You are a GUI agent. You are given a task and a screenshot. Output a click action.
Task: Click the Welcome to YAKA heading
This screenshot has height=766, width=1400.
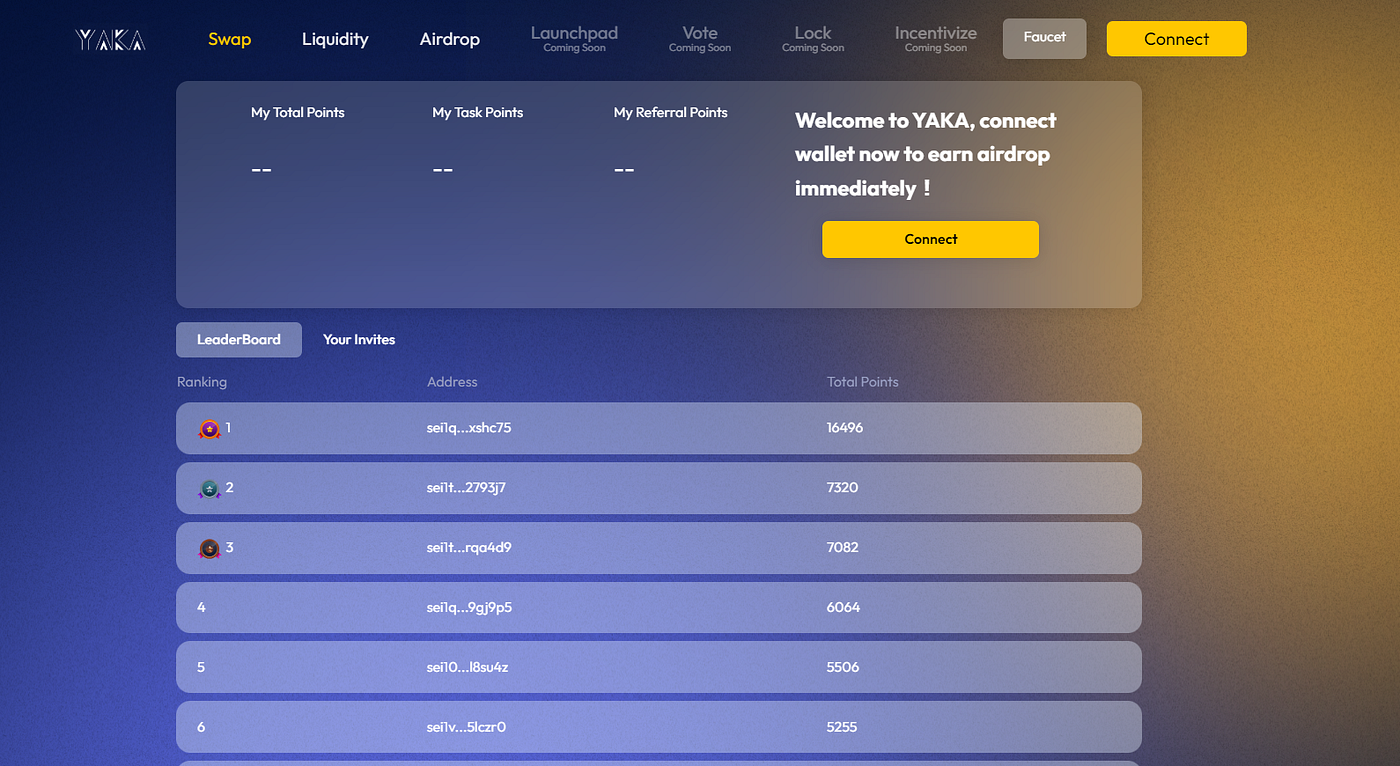click(926, 154)
